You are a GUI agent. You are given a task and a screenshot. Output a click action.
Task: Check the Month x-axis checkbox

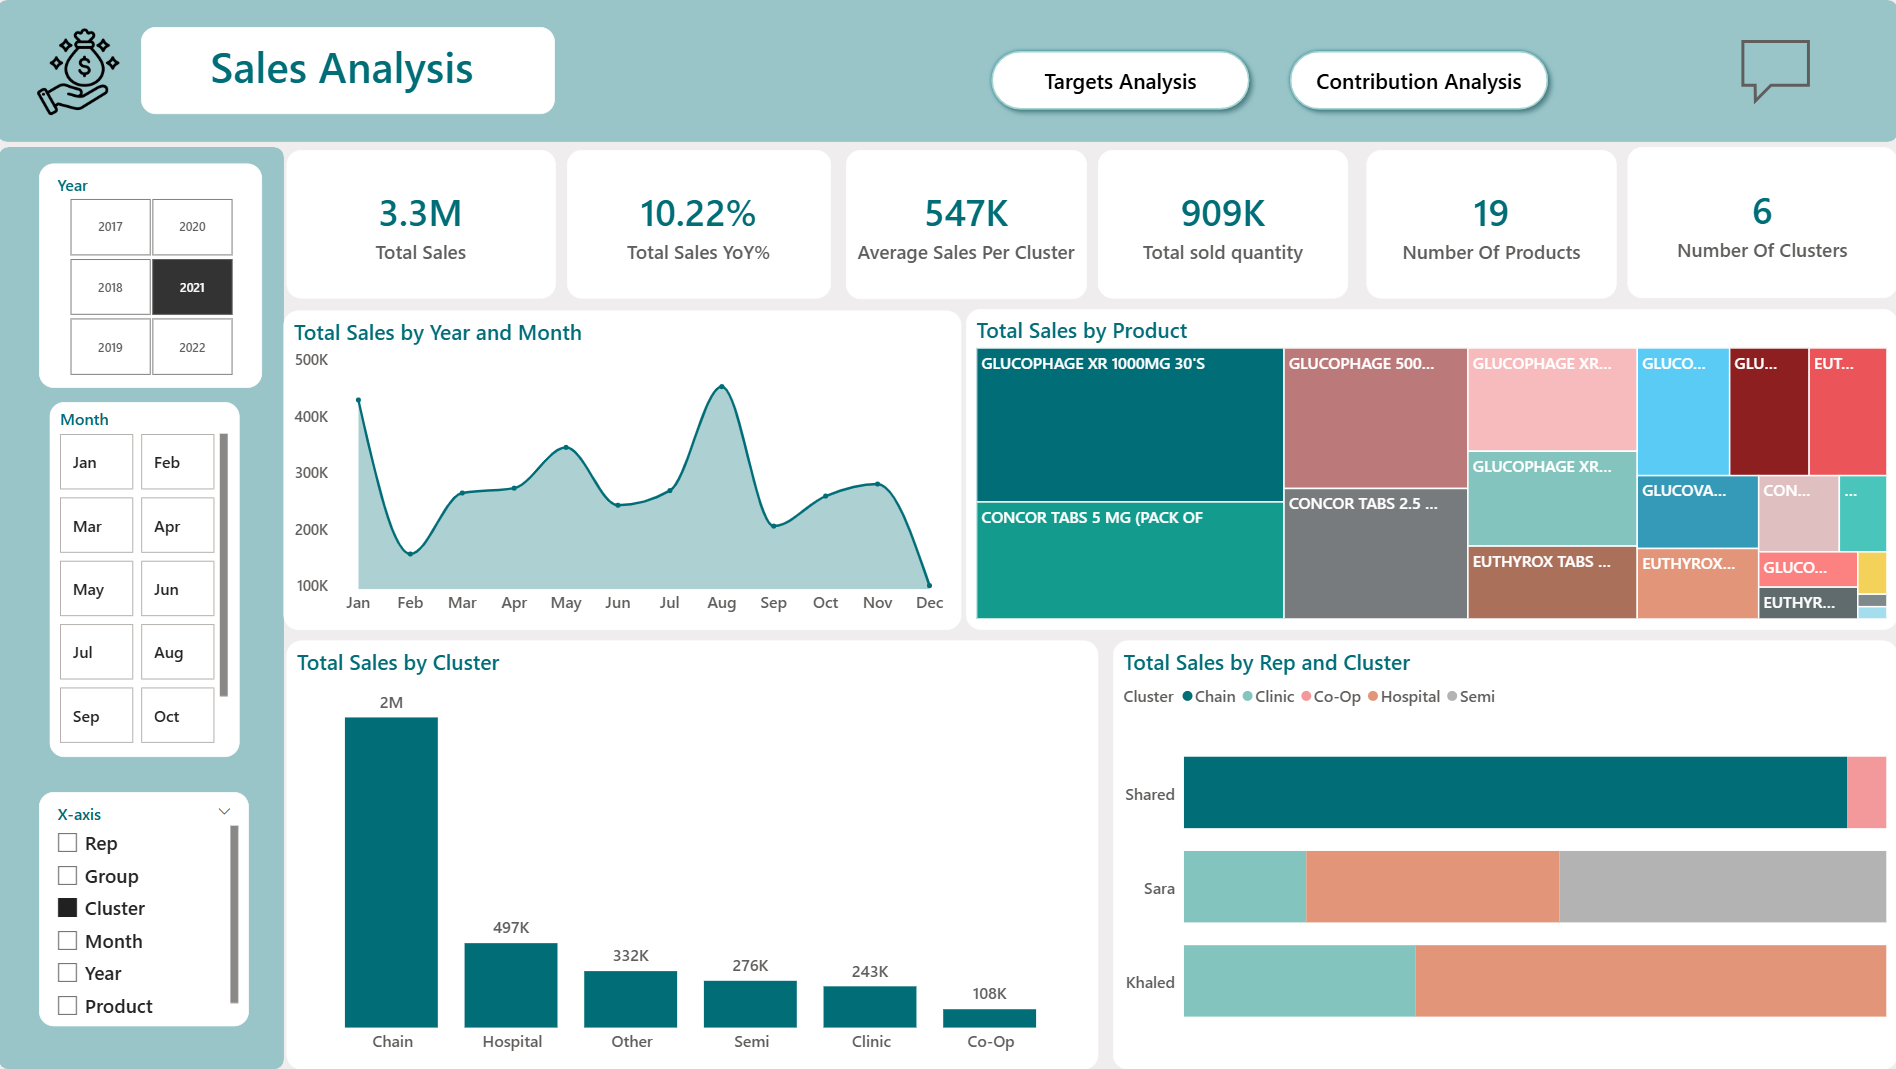tap(68, 941)
